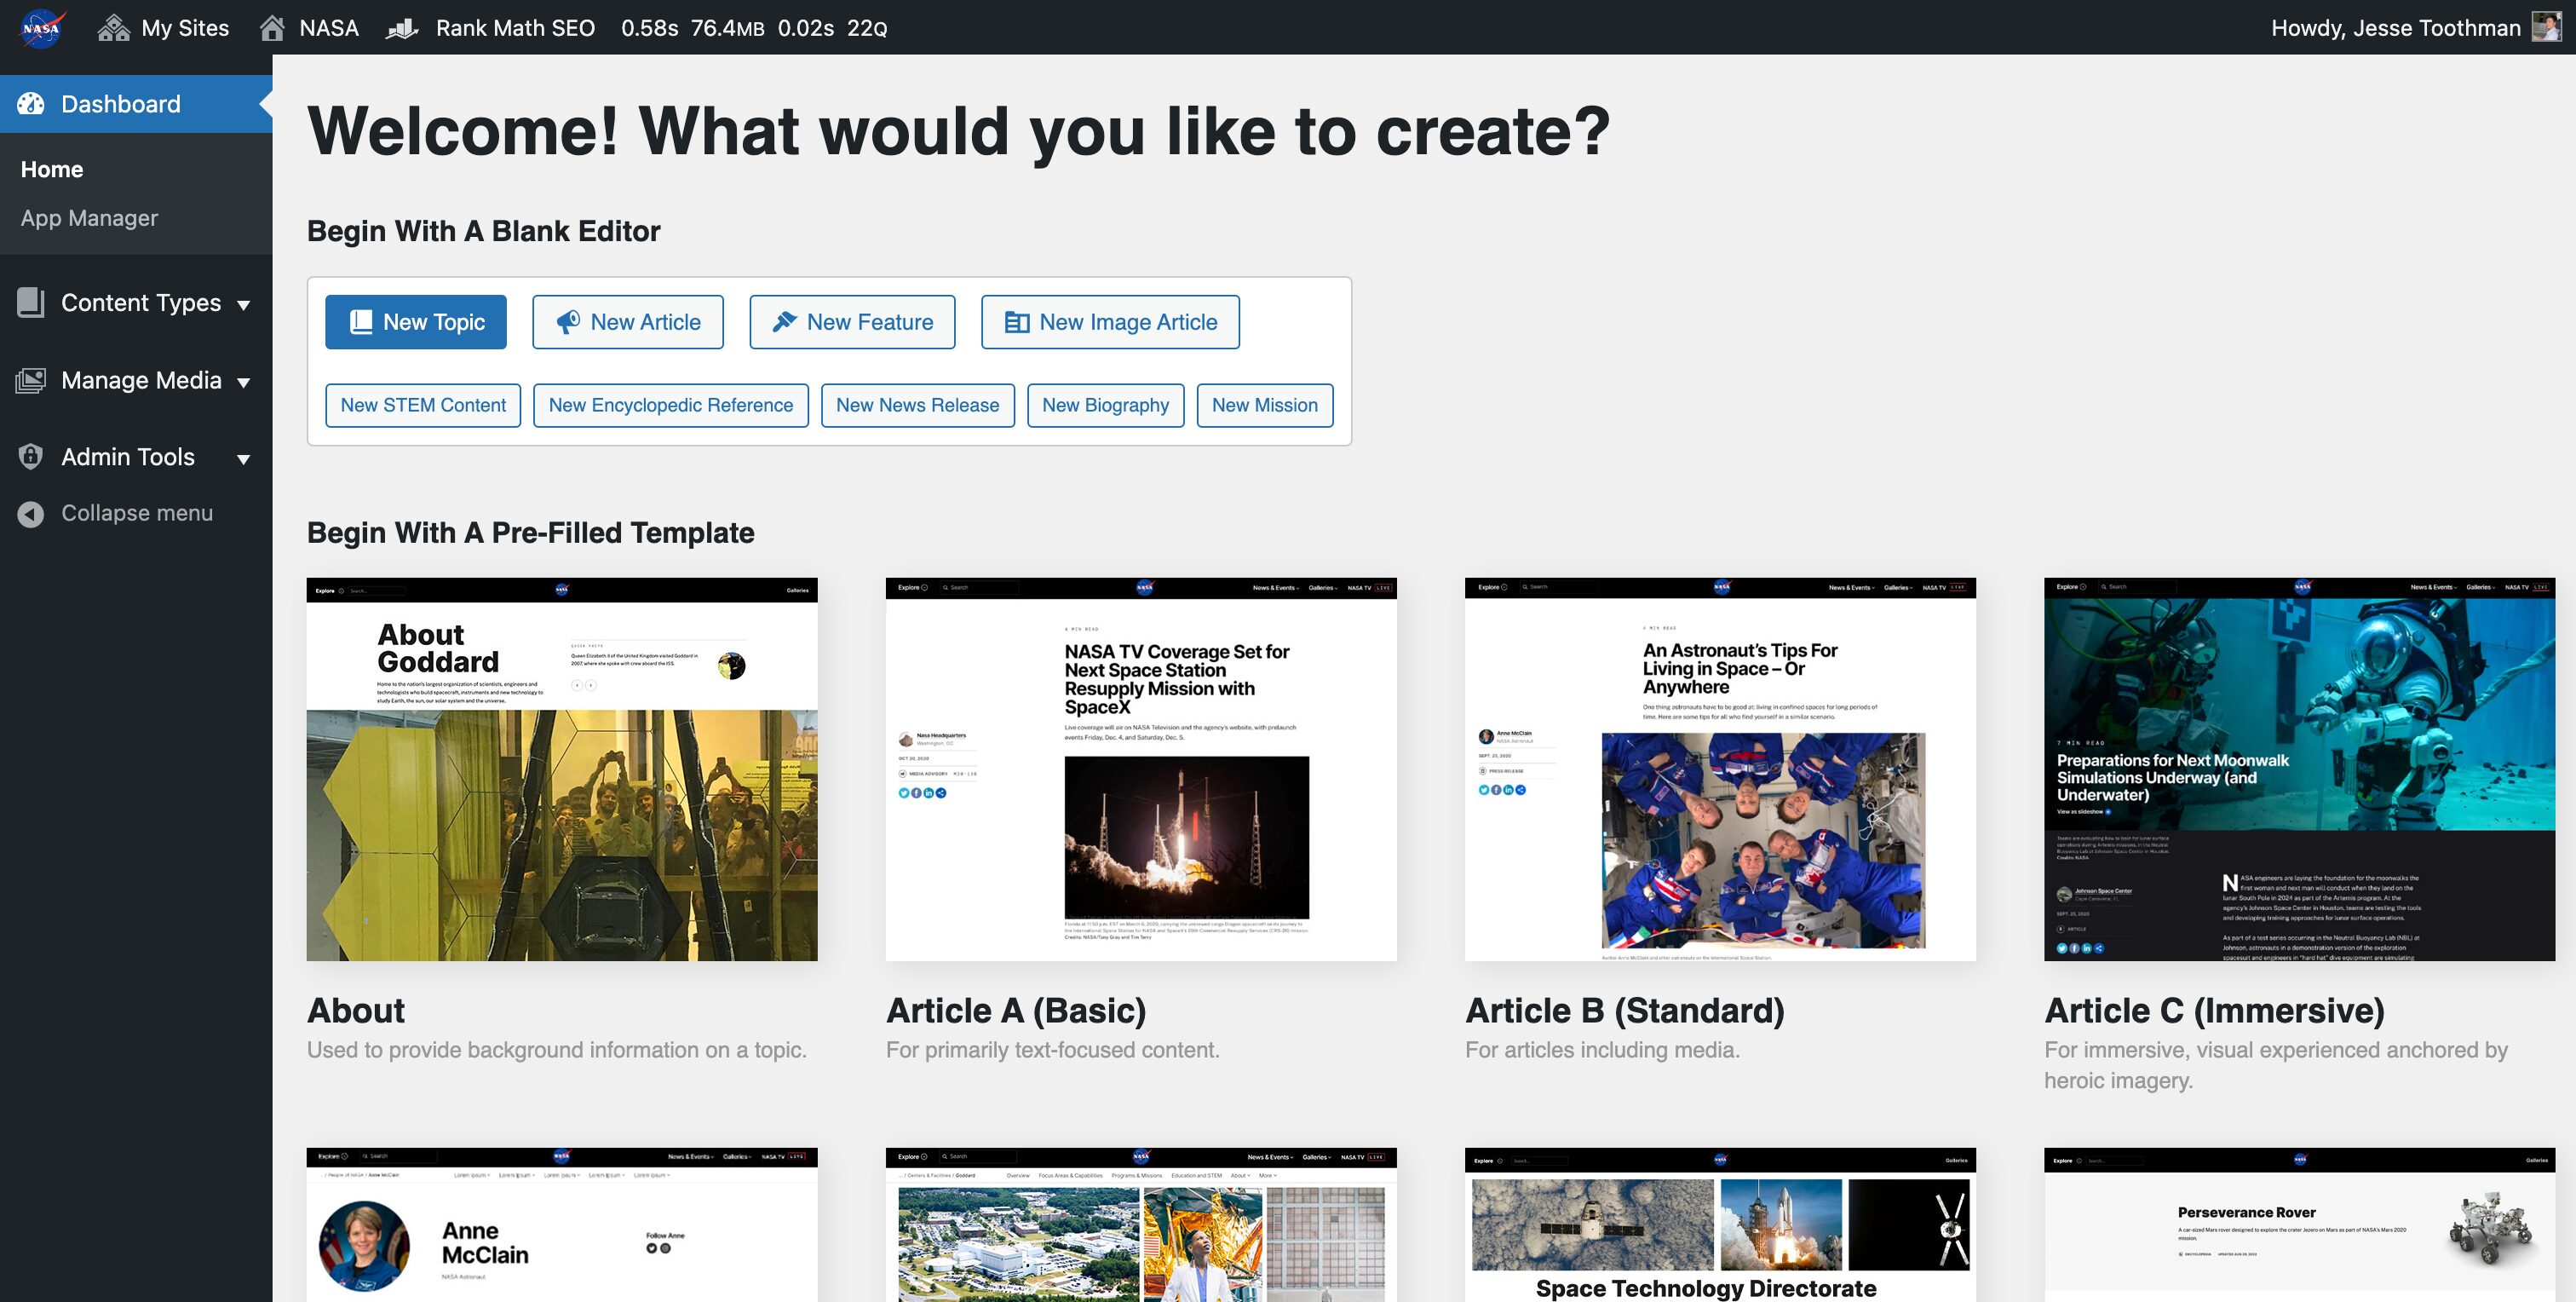Click the New Mission button

click(1265, 405)
